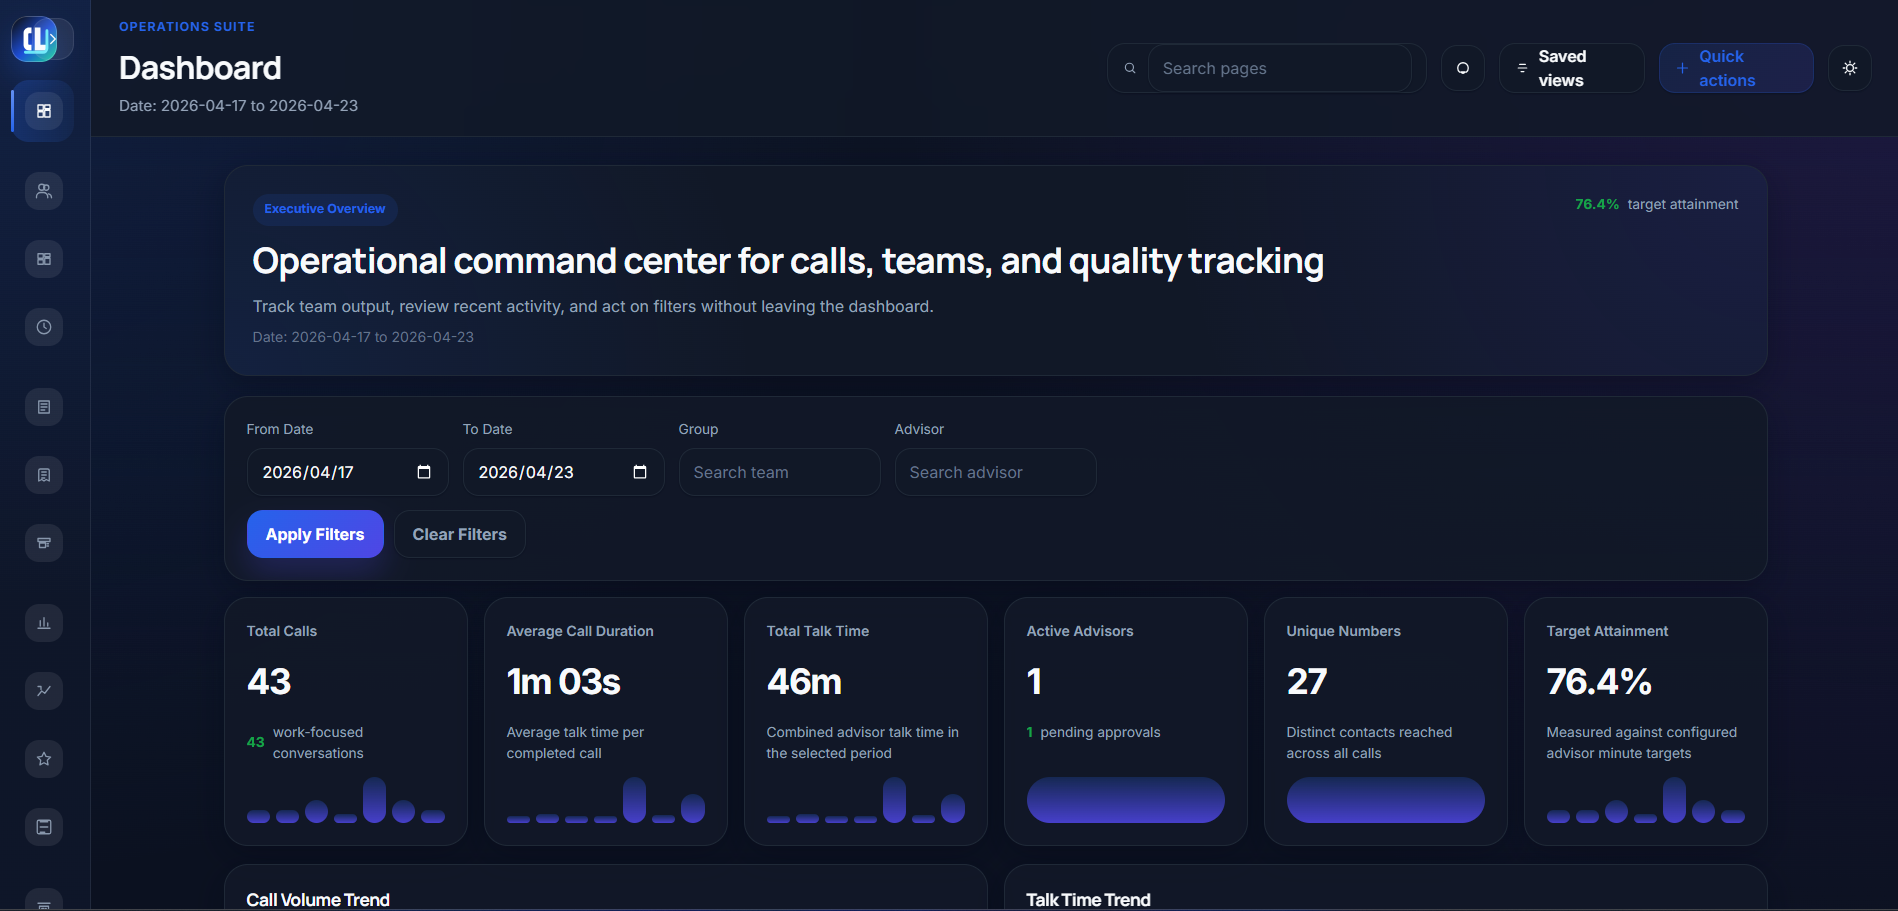Open the star favorites icon in sidebar
This screenshot has height=911, width=1898.
coord(44,759)
